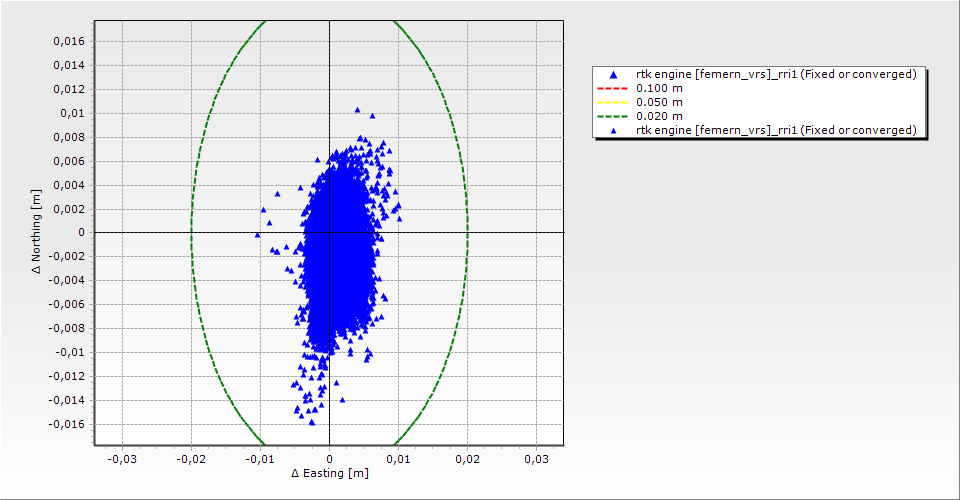This screenshot has height=500, width=960.
Task: Click the Δ Easting [m] axis title
Action: click(x=329, y=473)
